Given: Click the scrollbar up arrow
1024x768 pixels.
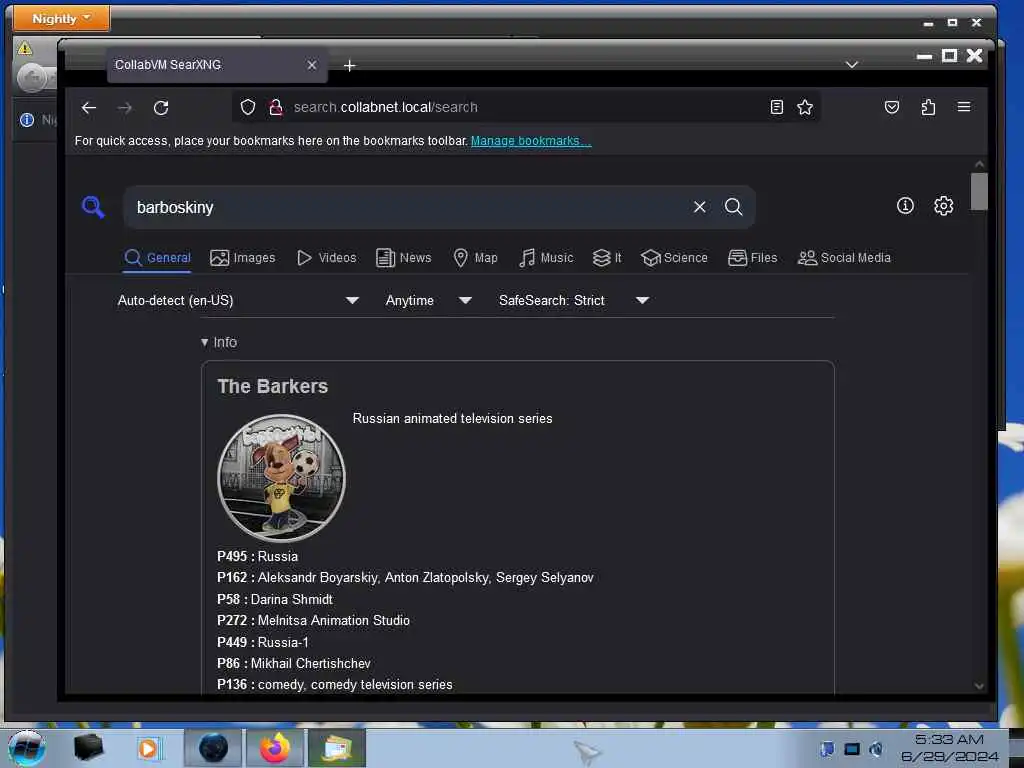Looking at the screenshot, I should 978,164.
